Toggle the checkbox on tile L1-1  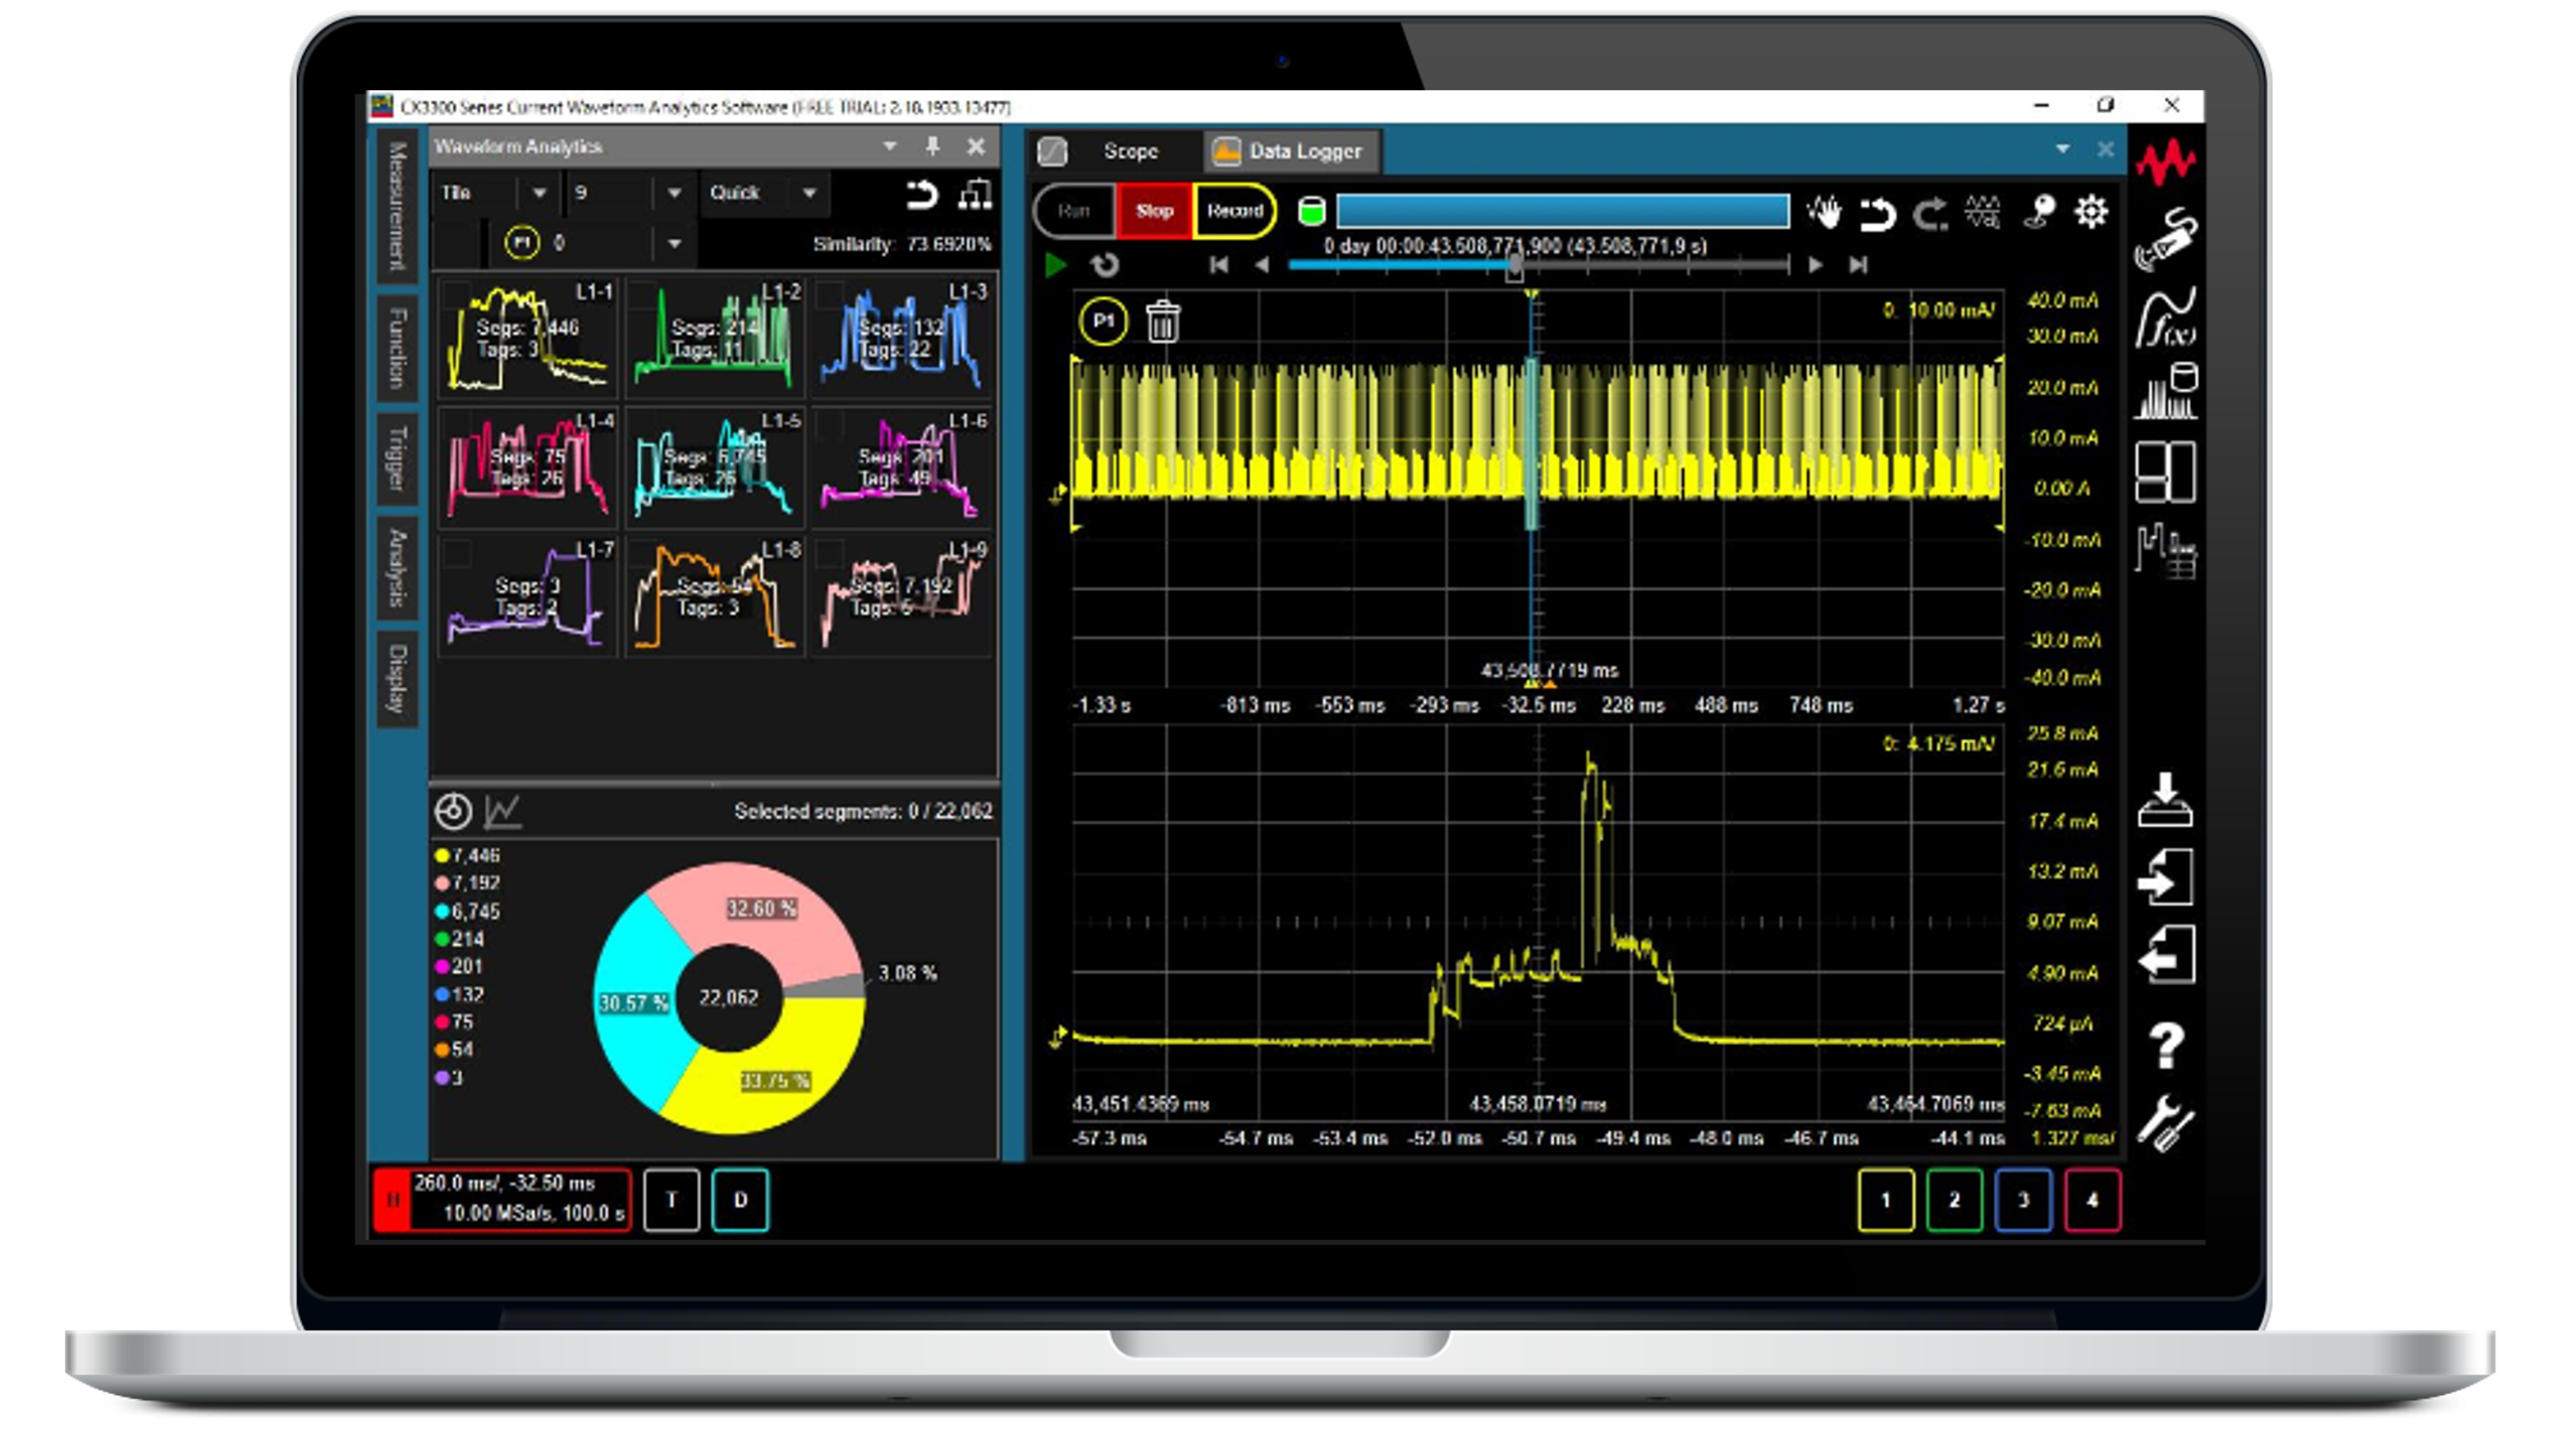457,295
